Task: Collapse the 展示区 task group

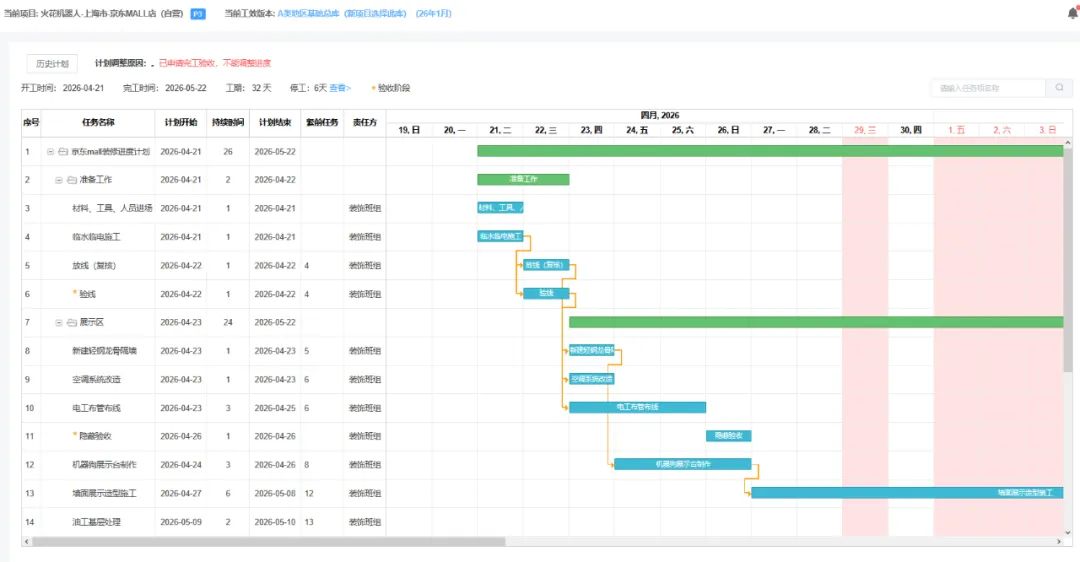Action: (59, 322)
